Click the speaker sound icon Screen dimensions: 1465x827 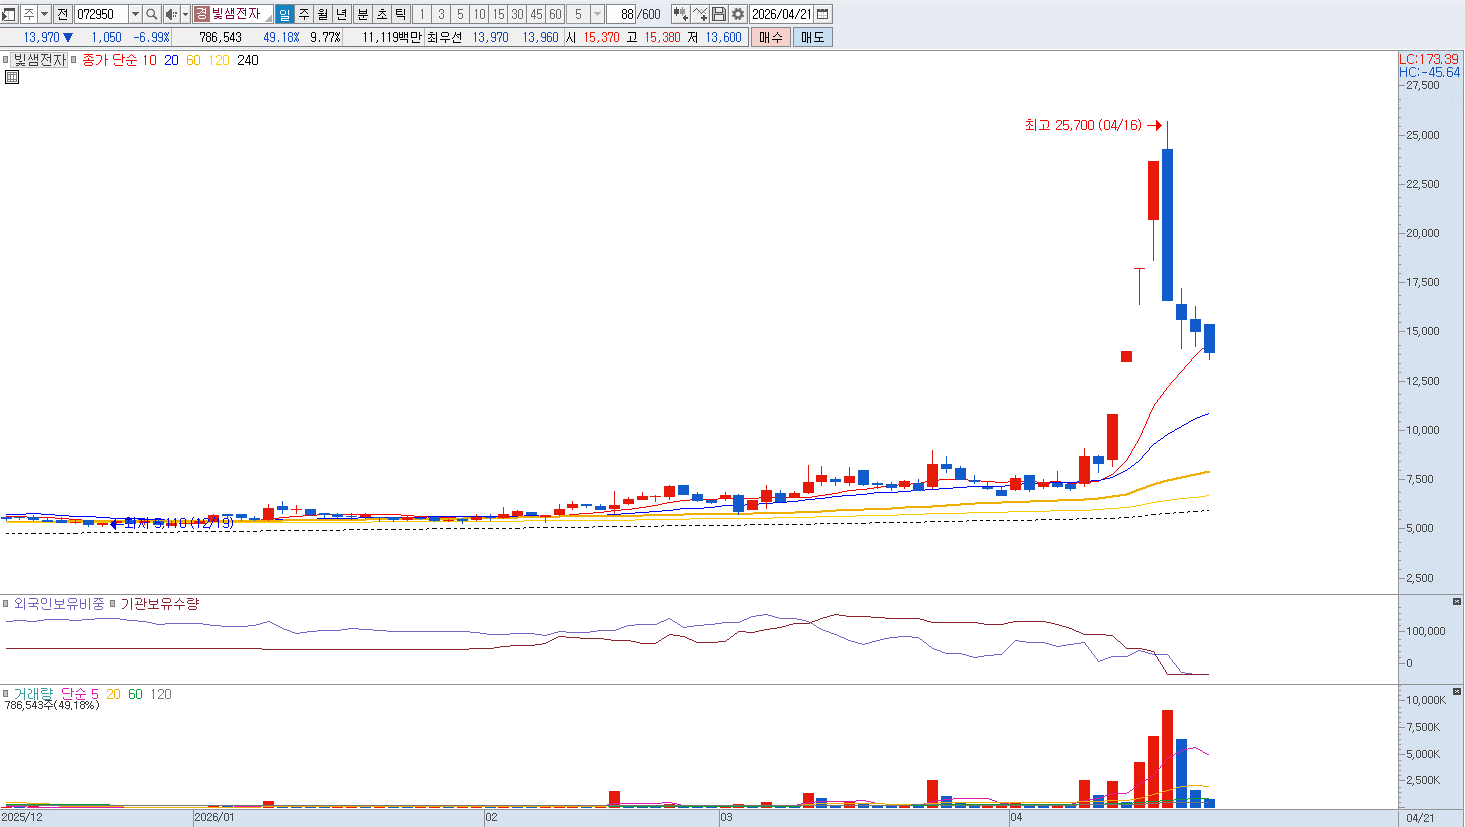pyautogui.click(x=171, y=14)
